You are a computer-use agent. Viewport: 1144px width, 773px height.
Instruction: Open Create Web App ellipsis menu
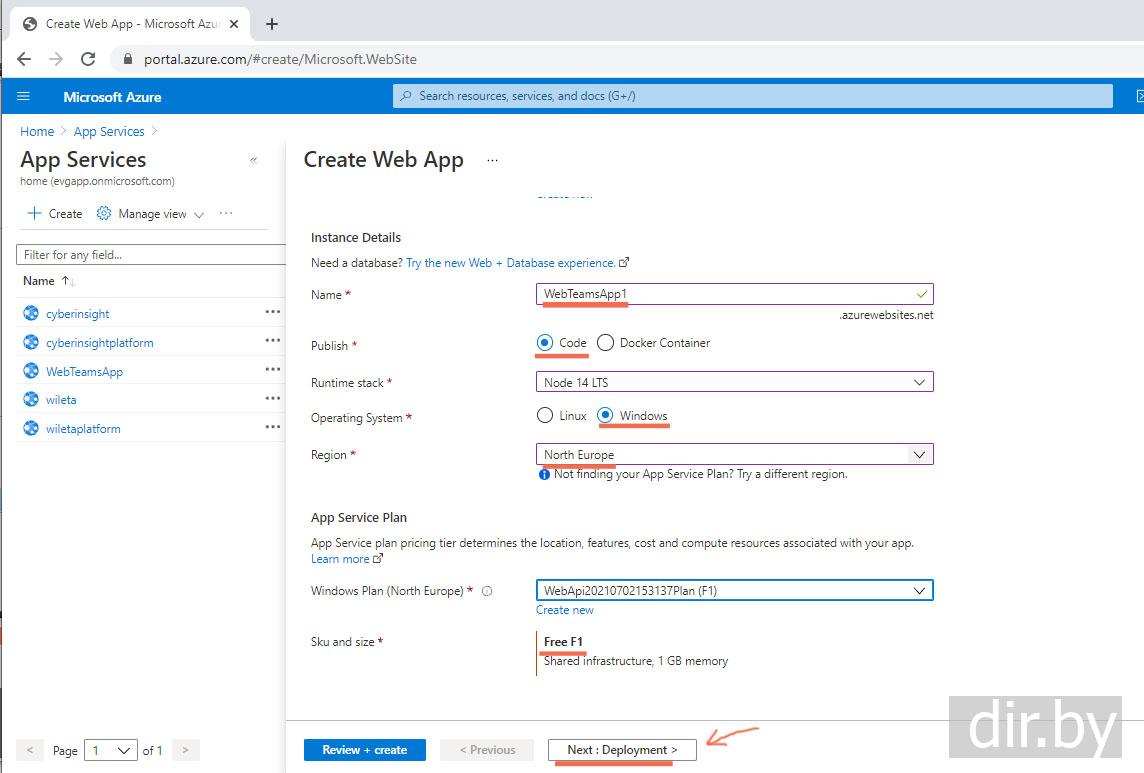[x=491, y=160]
